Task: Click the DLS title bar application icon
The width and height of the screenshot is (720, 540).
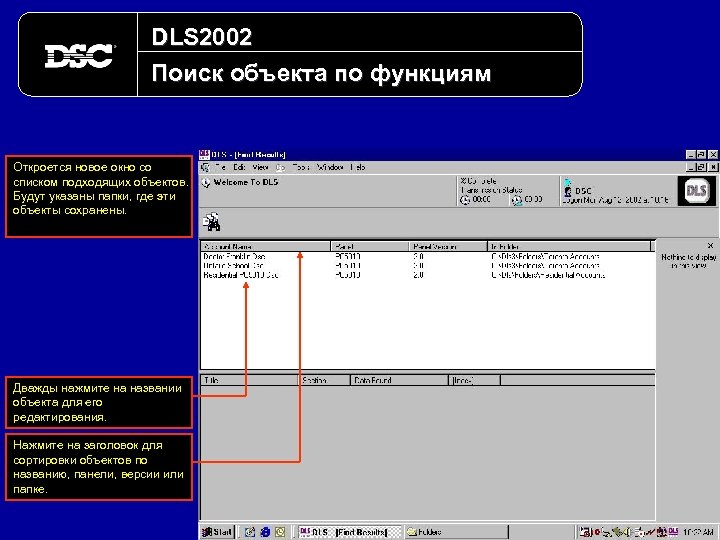Action: pyautogui.click(x=204, y=154)
